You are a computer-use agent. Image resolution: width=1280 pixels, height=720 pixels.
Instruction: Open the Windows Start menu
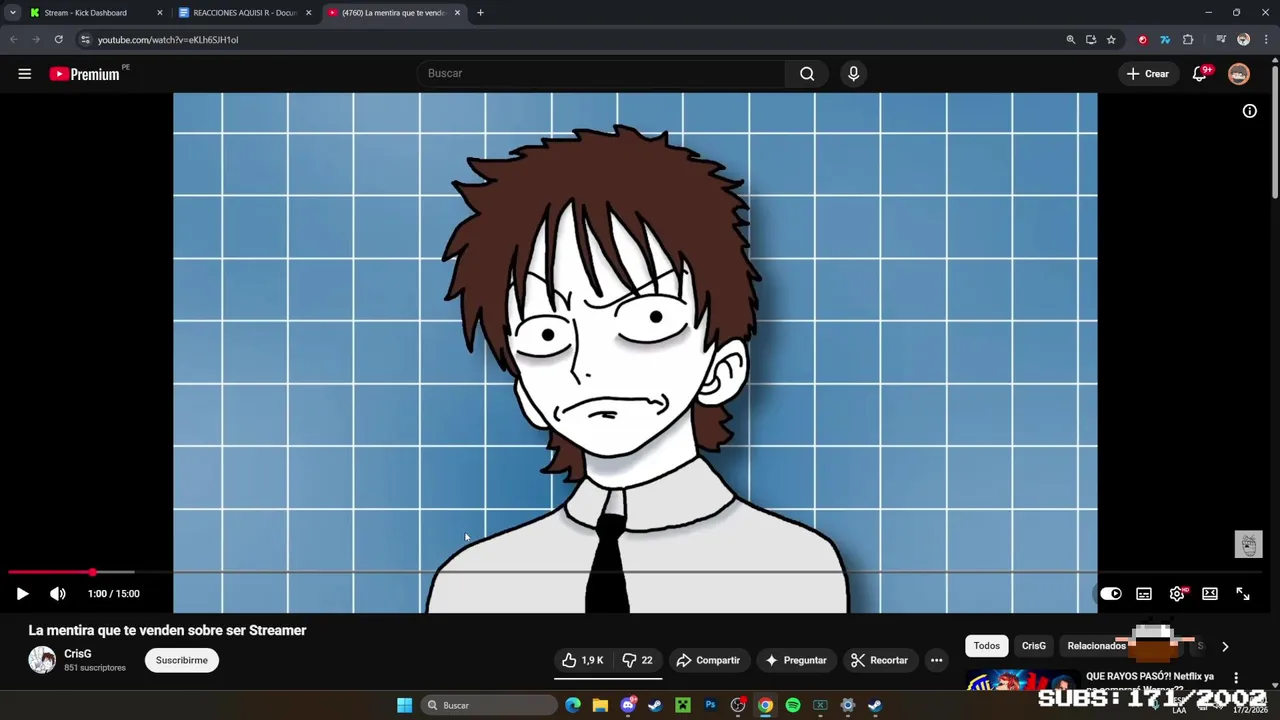pyautogui.click(x=404, y=705)
